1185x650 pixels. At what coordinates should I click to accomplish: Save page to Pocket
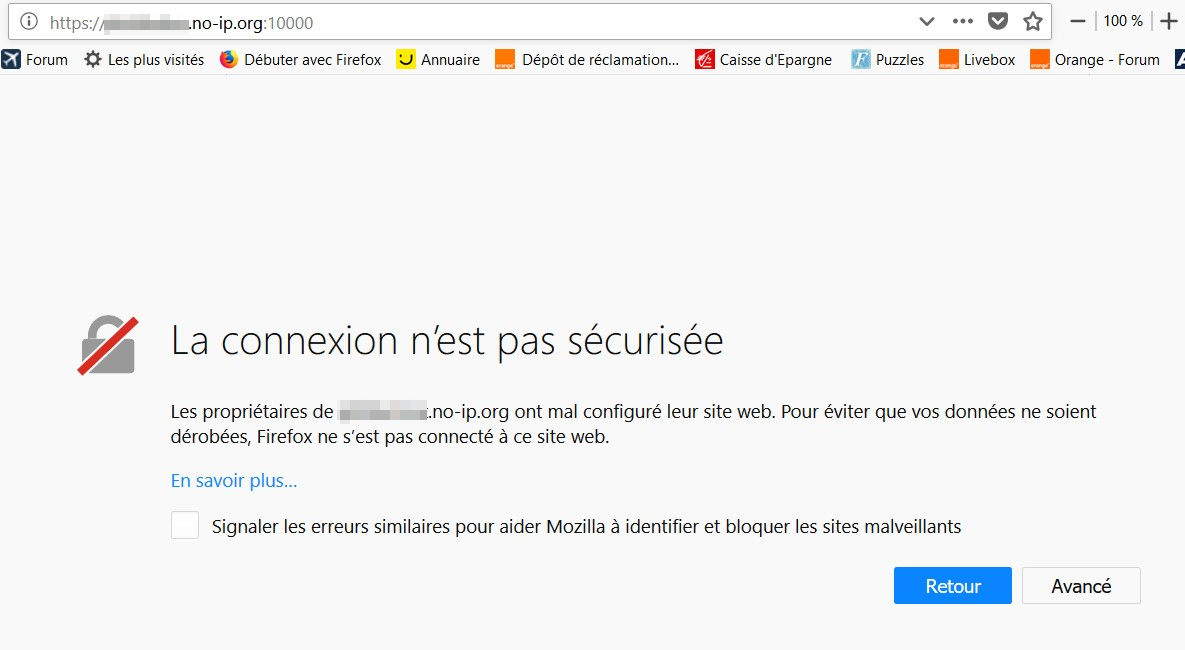click(x=997, y=21)
